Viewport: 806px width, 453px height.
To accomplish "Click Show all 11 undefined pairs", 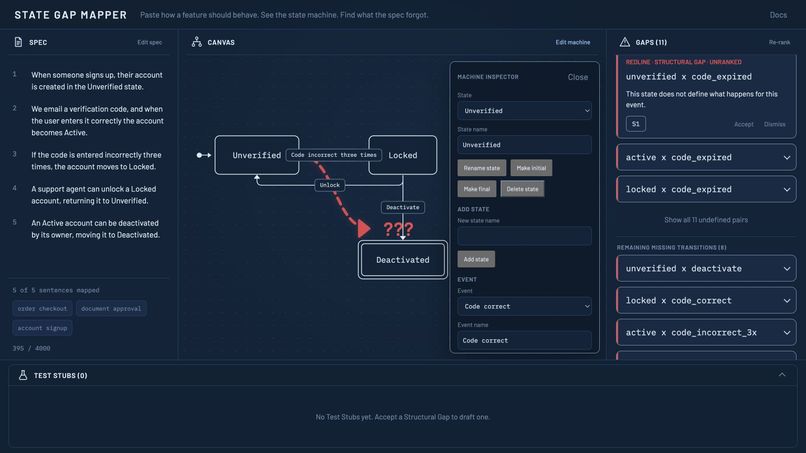I will (706, 220).
